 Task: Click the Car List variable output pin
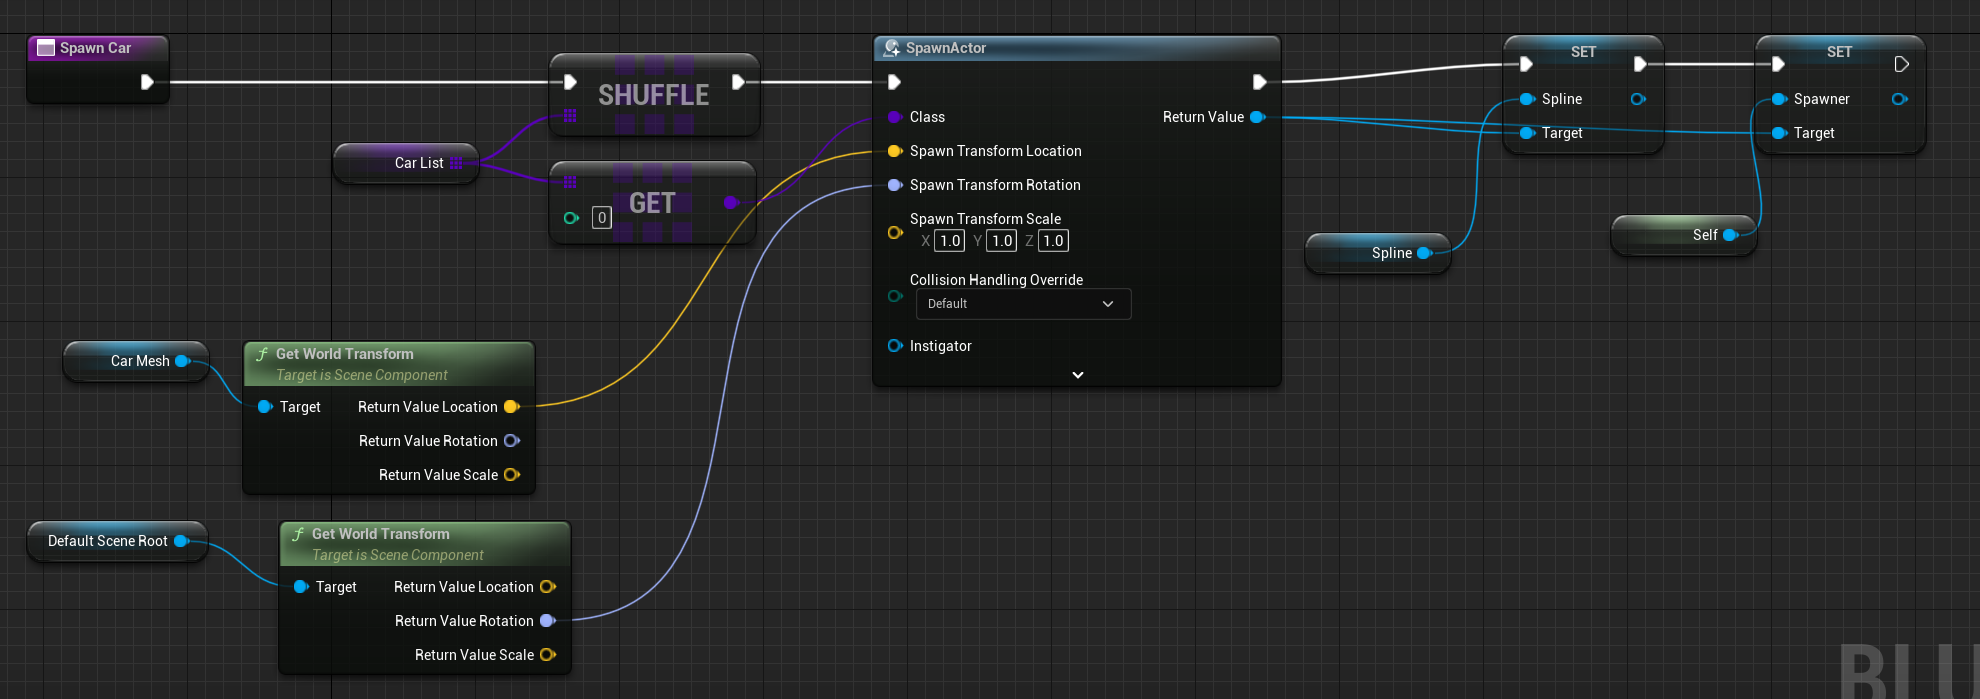tap(456, 163)
